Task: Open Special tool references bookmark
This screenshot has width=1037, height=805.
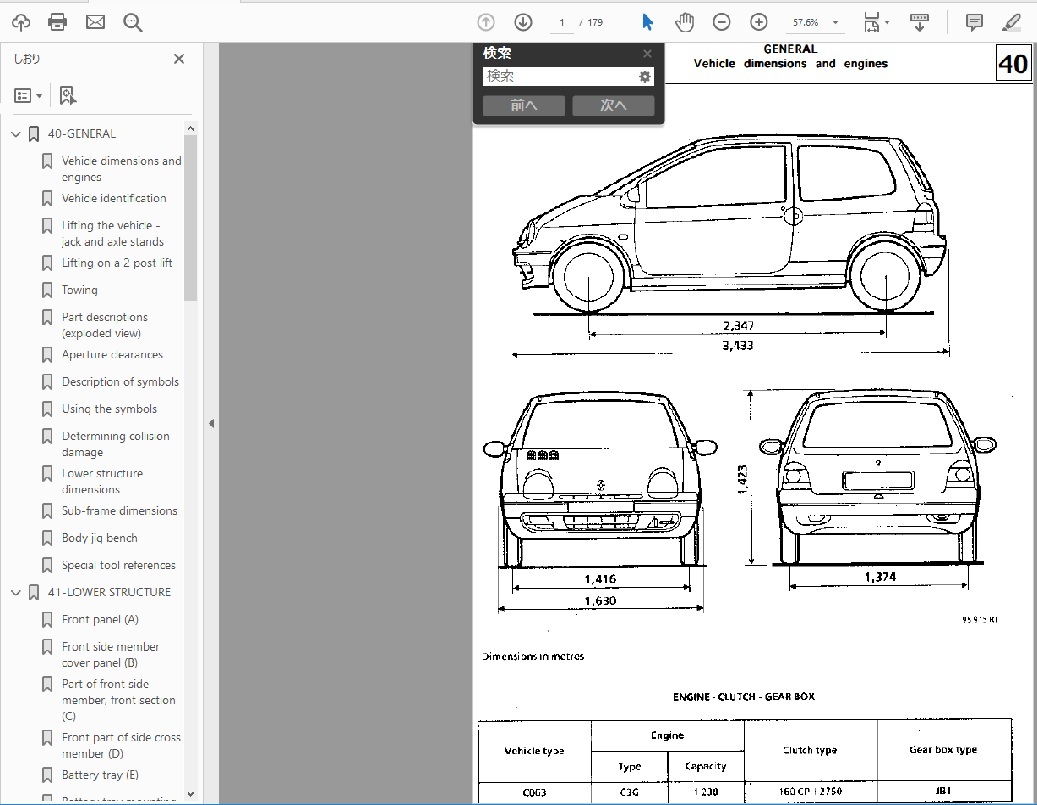Action: click(x=119, y=565)
